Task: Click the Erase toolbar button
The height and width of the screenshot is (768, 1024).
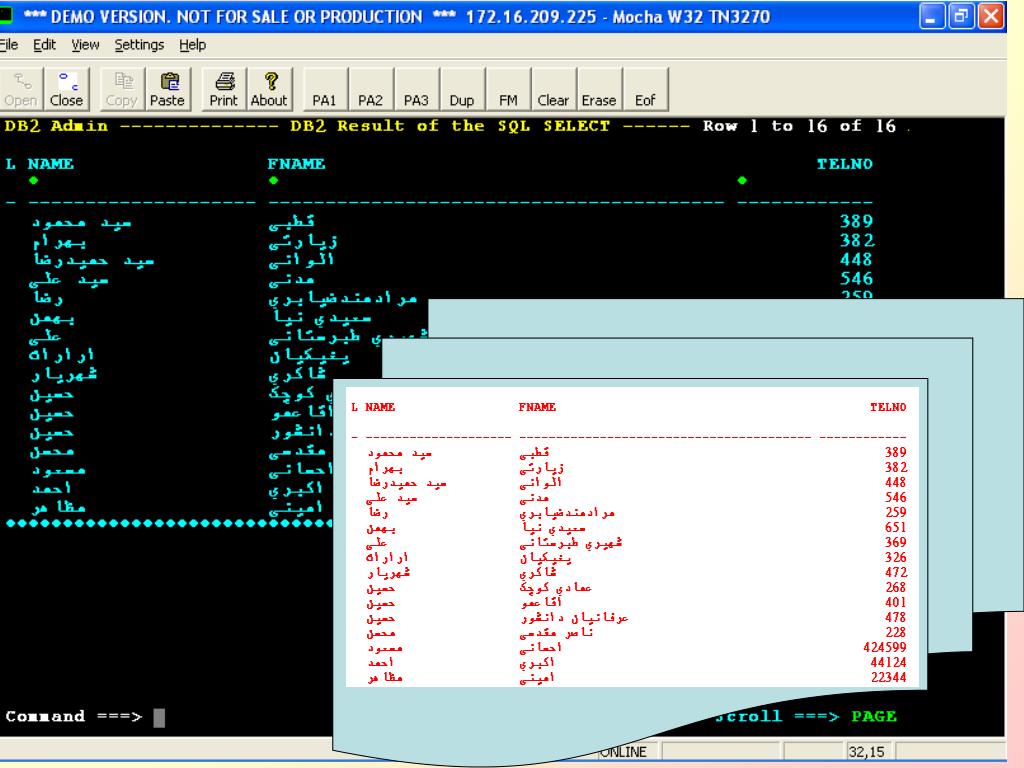Action: click(599, 89)
